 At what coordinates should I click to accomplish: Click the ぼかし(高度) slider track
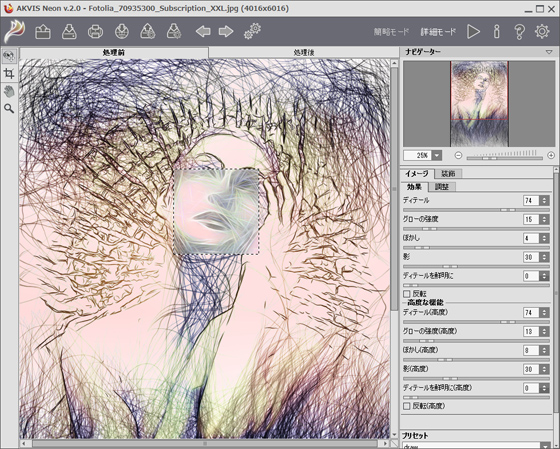point(476,360)
